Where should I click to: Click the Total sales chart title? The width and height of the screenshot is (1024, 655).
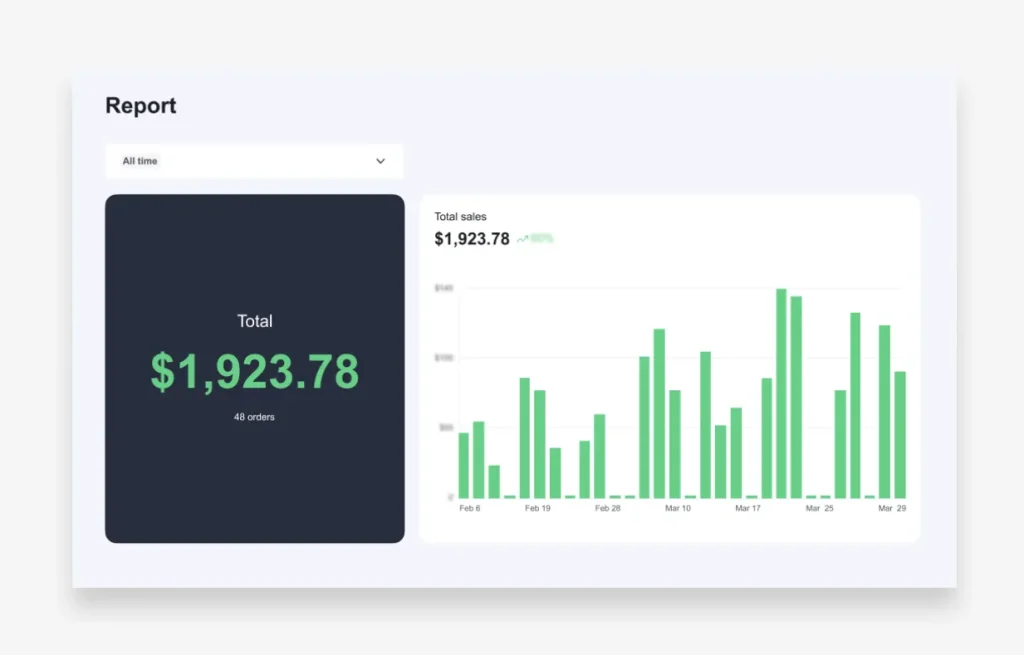460,216
